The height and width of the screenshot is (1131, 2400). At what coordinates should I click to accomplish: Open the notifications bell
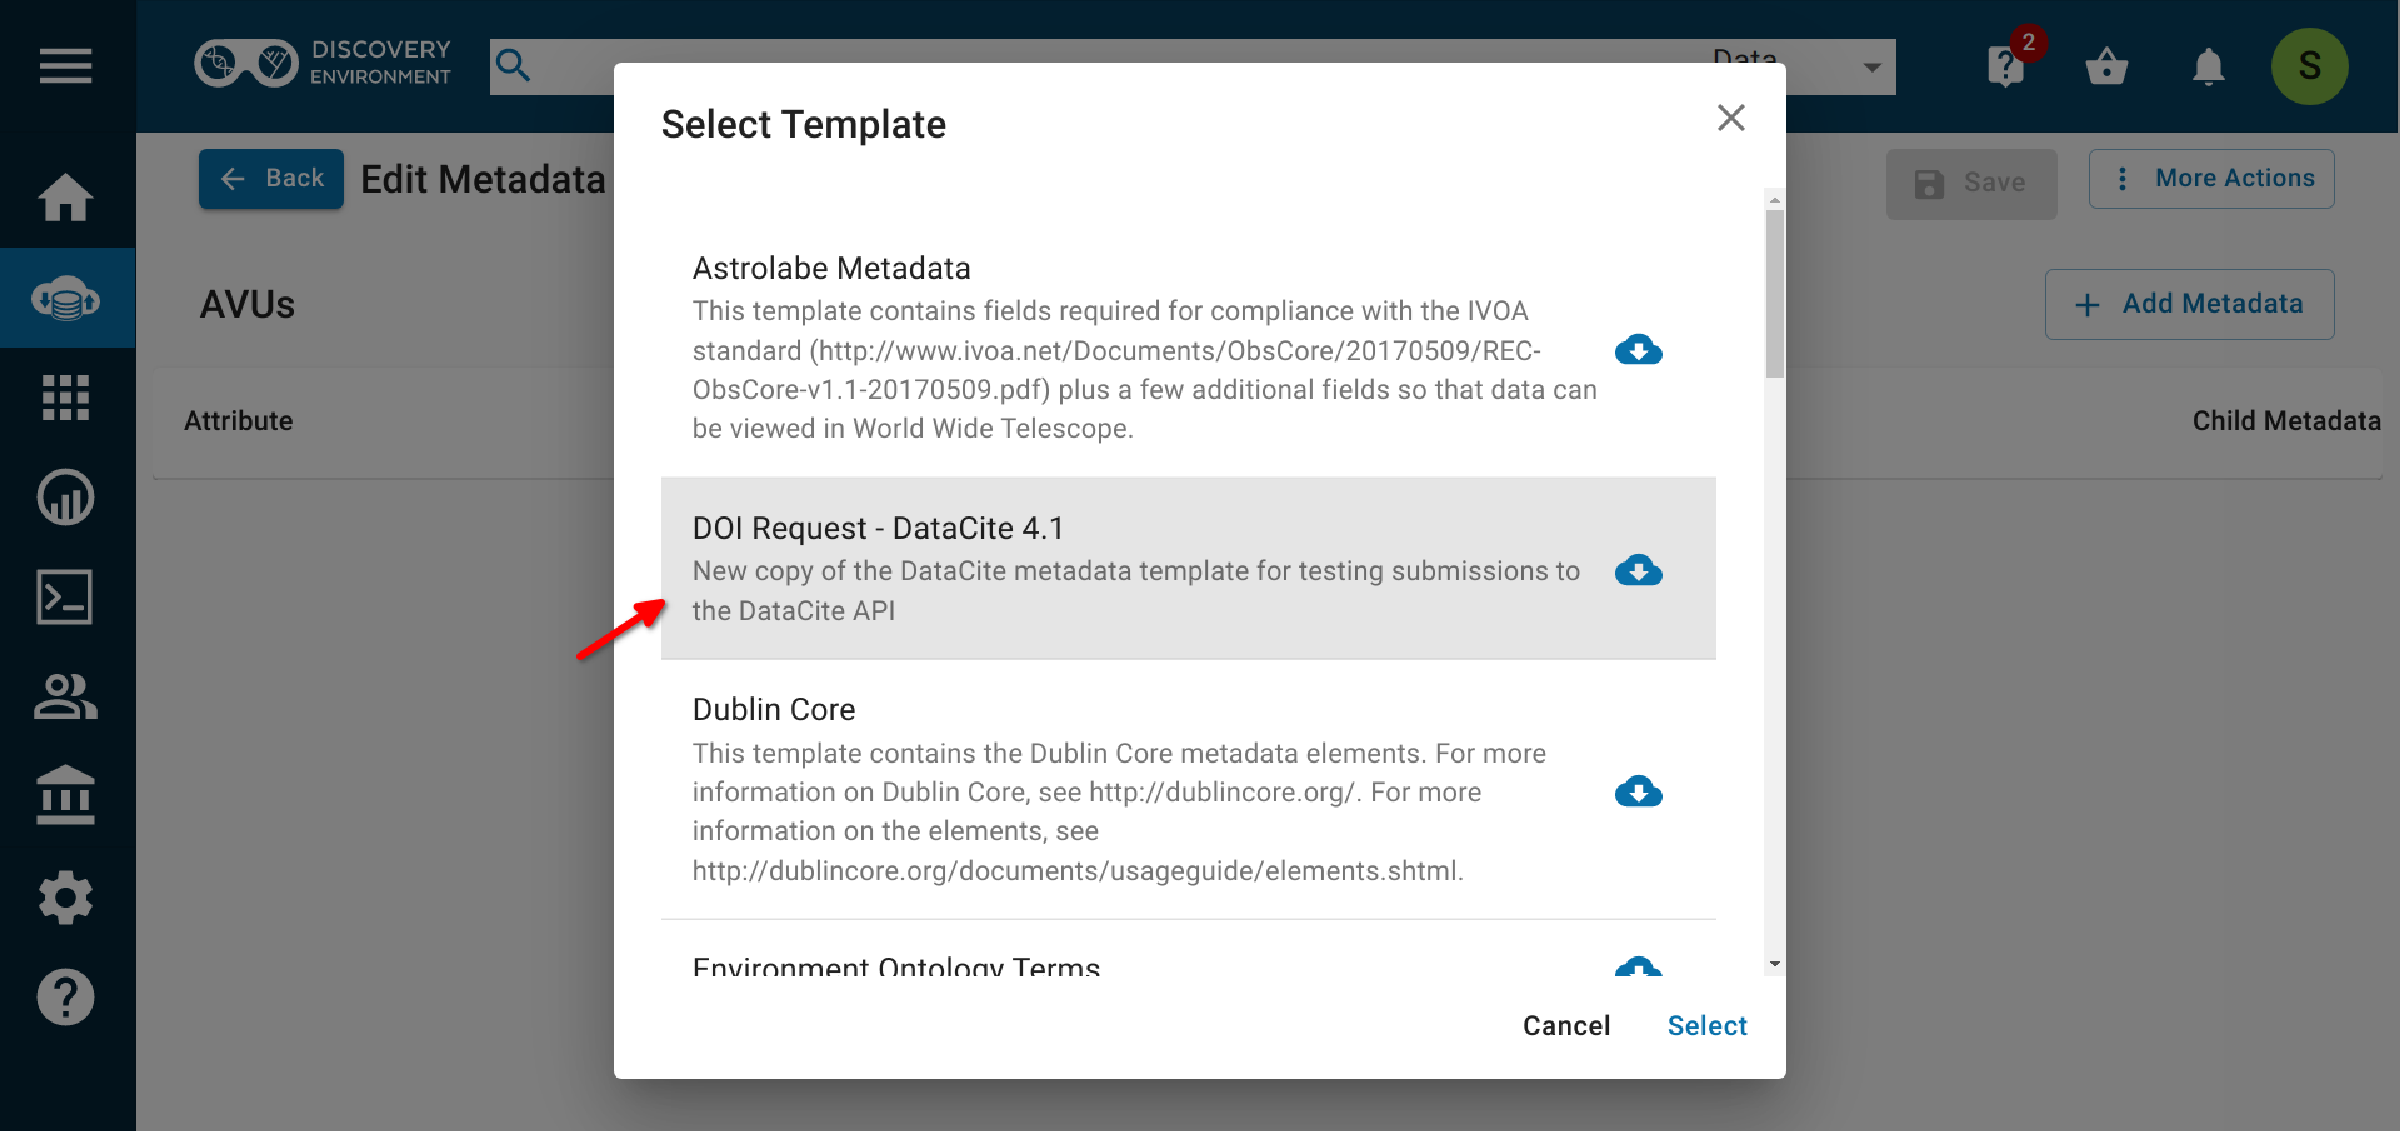(2208, 67)
